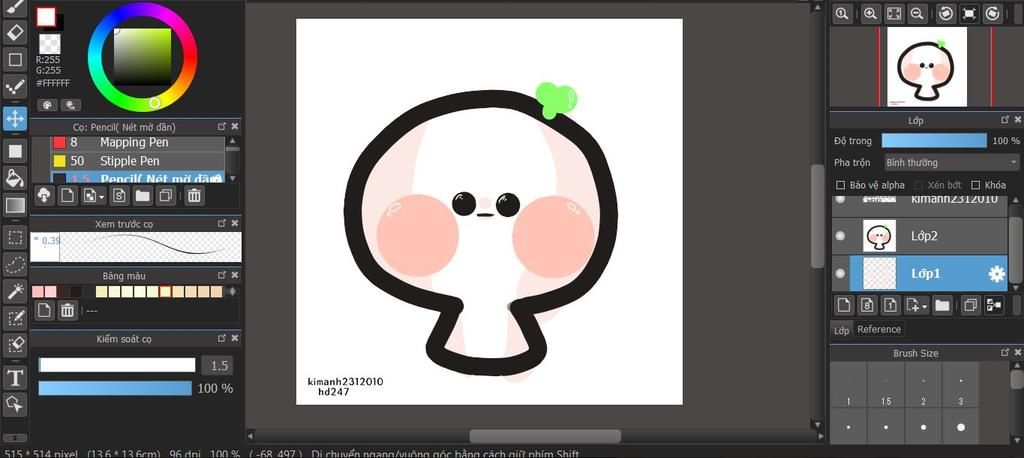The width and height of the screenshot is (1024, 458).
Task: Undock the Brush Size panel
Action: click(x=1005, y=353)
